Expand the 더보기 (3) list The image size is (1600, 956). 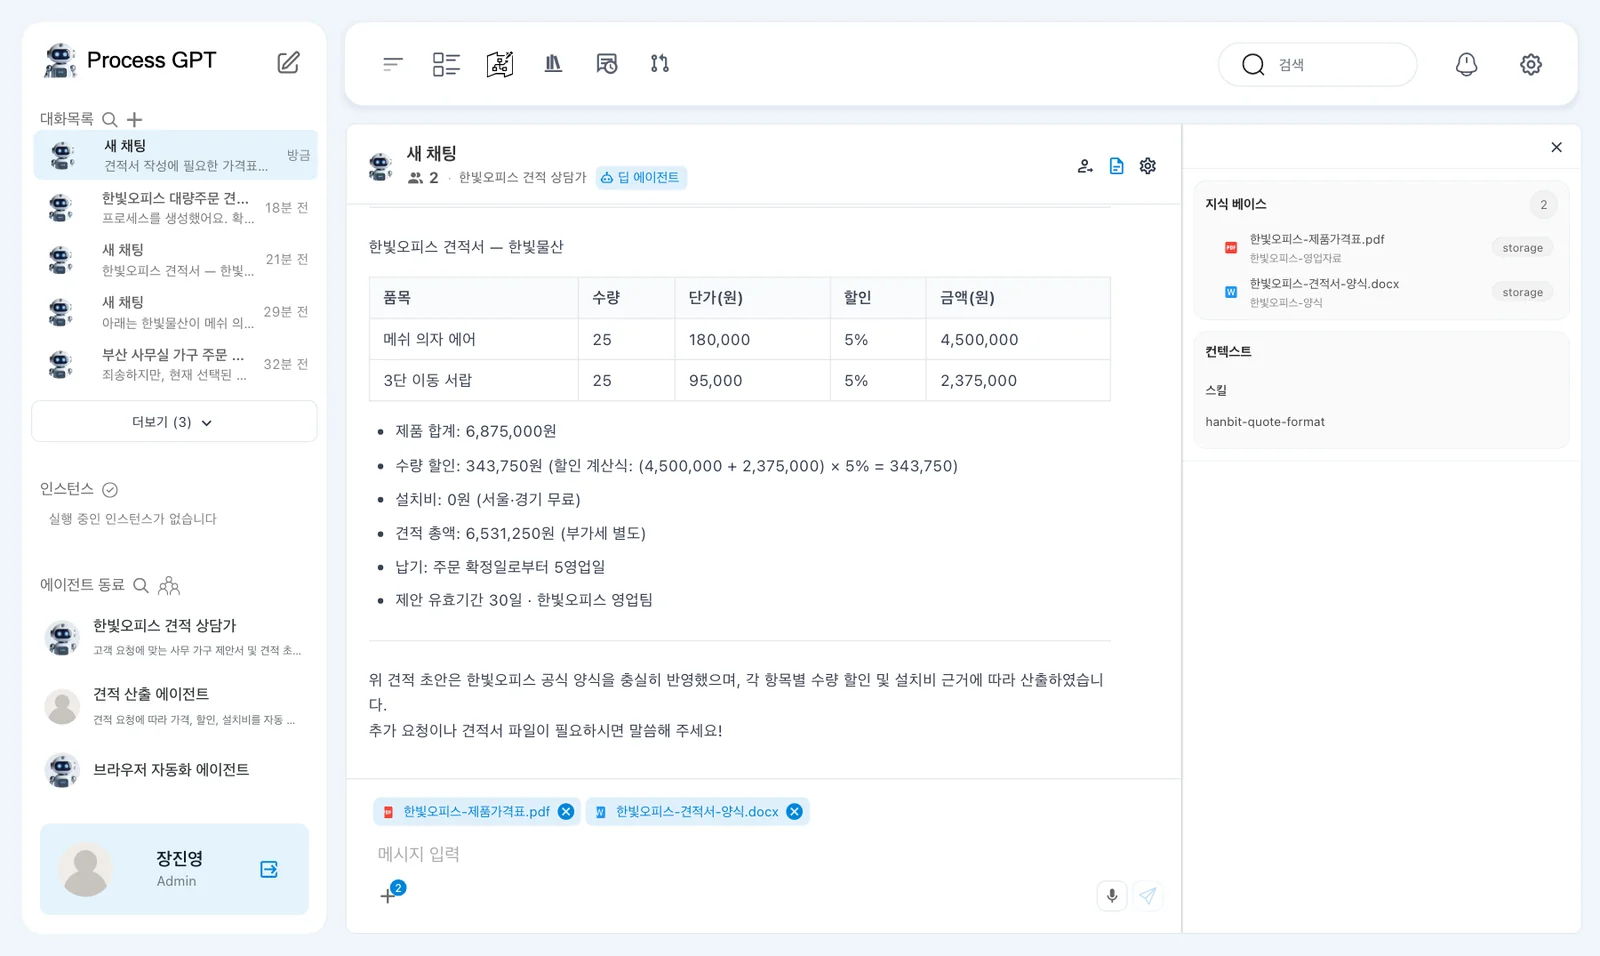click(174, 422)
